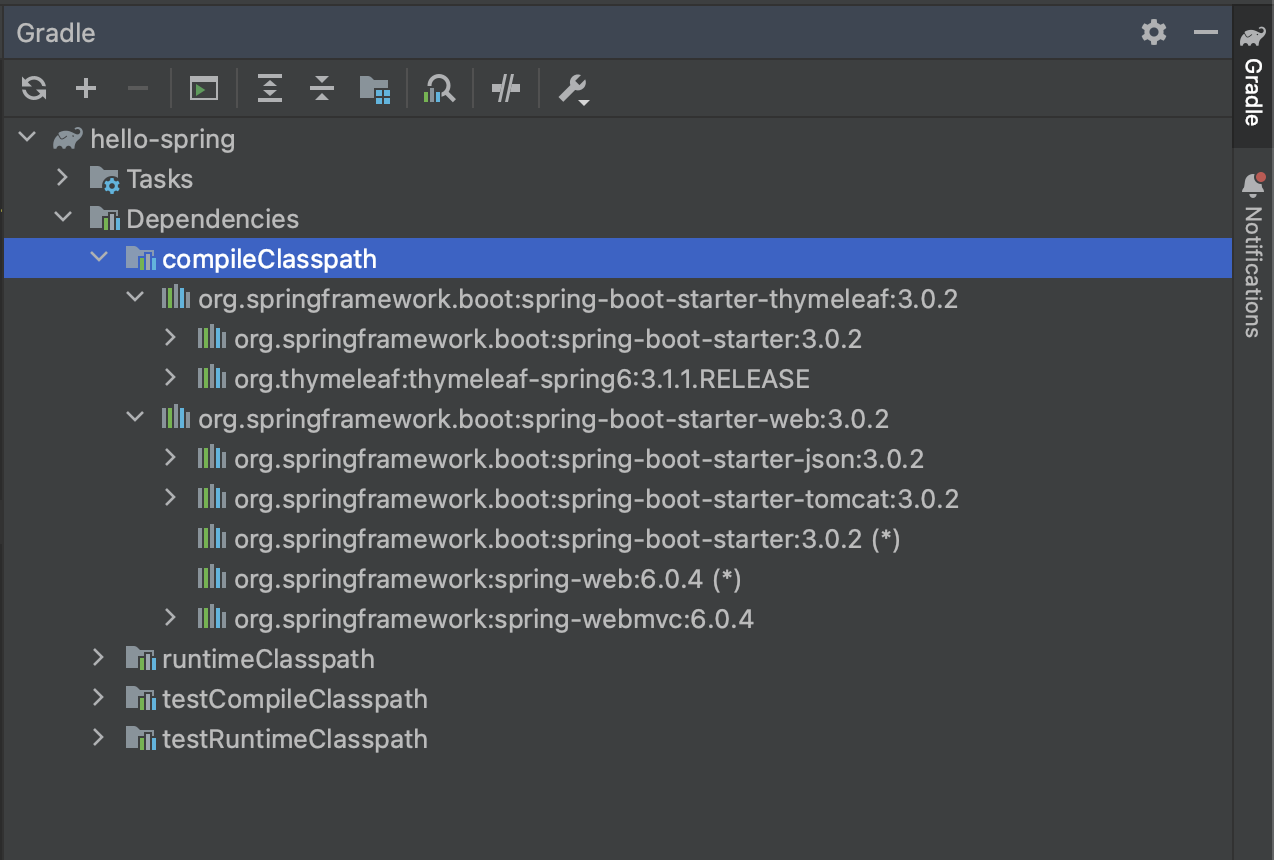The height and width of the screenshot is (860, 1274).
Task: Click library icon of spring-boot-starter-json
Action: (212, 458)
